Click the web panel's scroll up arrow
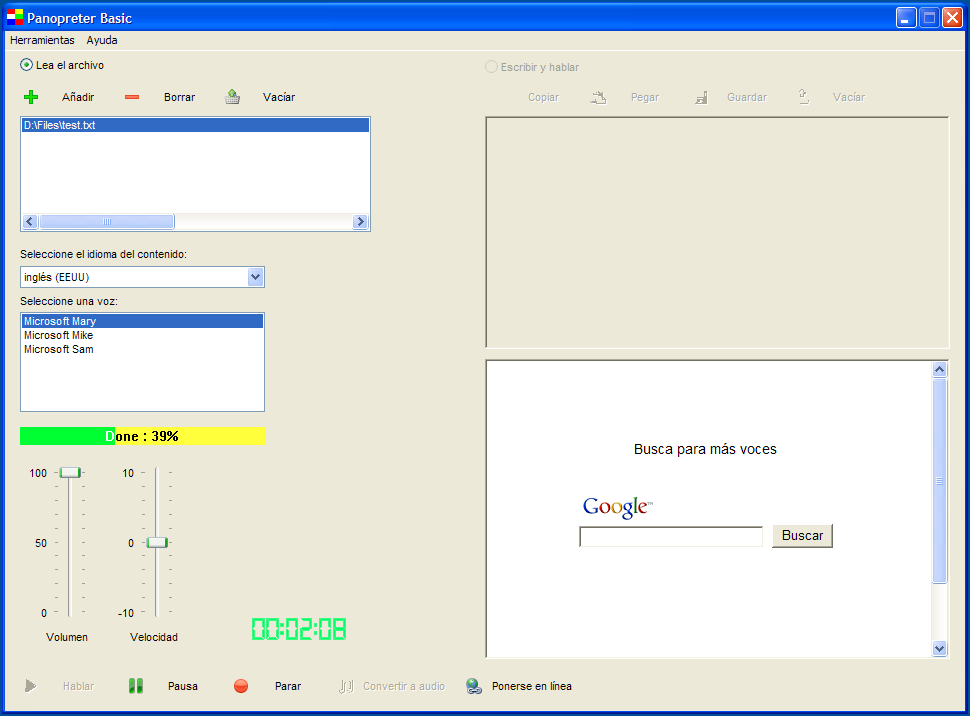Image resolution: width=970 pixels, height=716 pixels. click(x=939, y=369)
